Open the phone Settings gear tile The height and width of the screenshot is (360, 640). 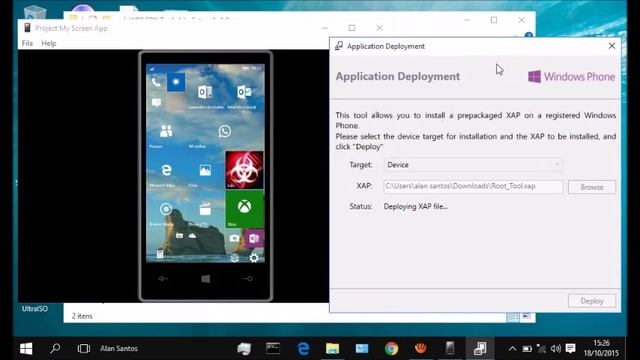254,257
